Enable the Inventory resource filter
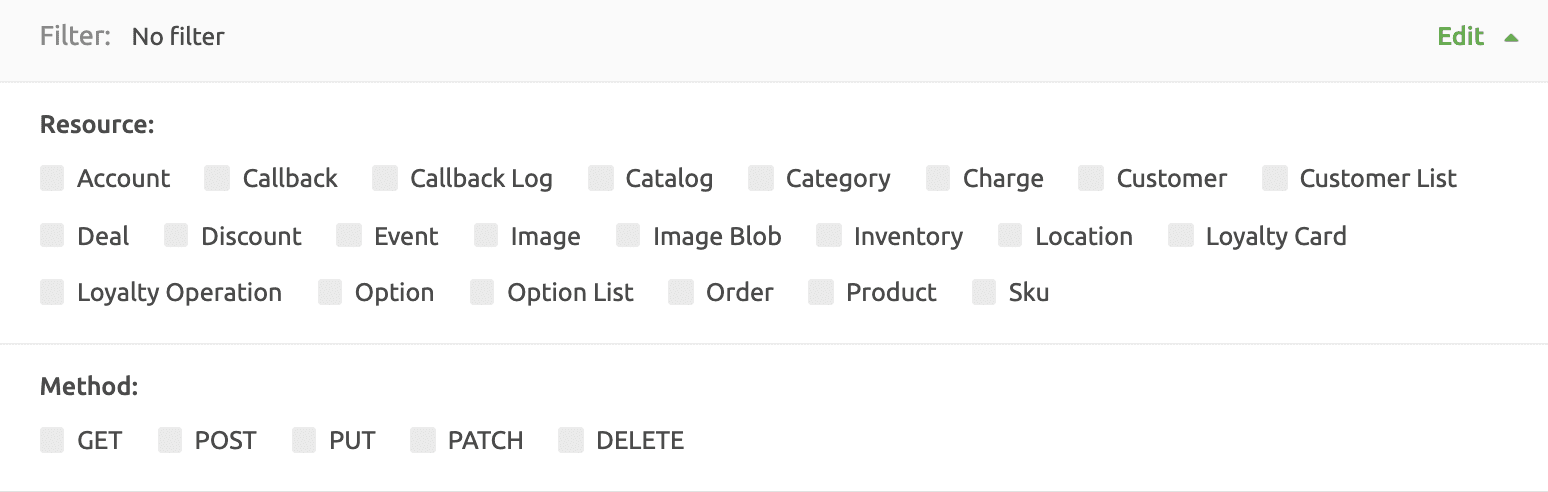The image size is (1548, 492). coord(829,236)
